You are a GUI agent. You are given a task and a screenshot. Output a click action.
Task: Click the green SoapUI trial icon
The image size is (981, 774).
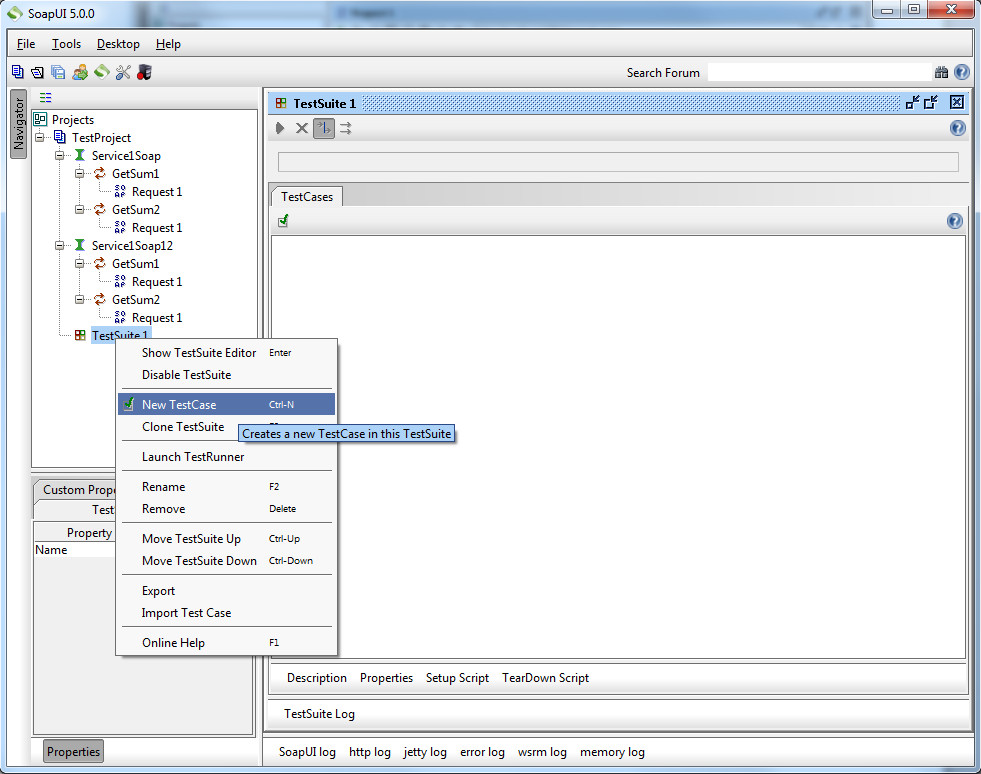pyautogui.click(x=101, y=72)
